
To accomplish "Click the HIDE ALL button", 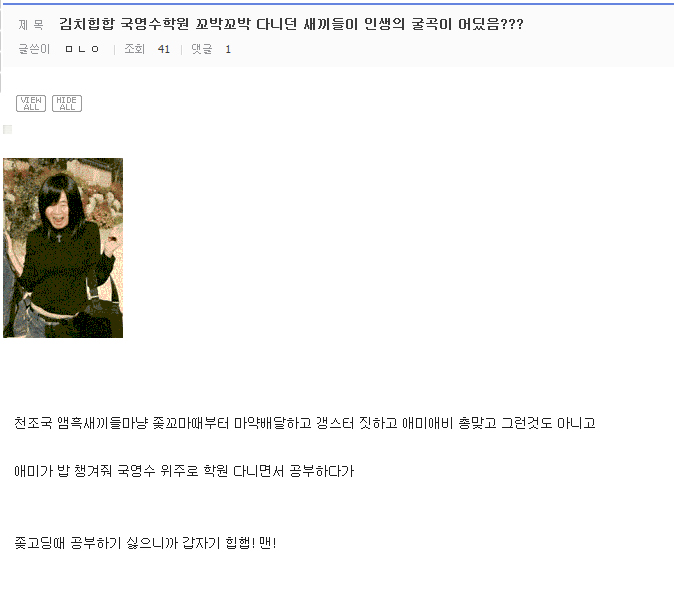I will click(67, 103).
